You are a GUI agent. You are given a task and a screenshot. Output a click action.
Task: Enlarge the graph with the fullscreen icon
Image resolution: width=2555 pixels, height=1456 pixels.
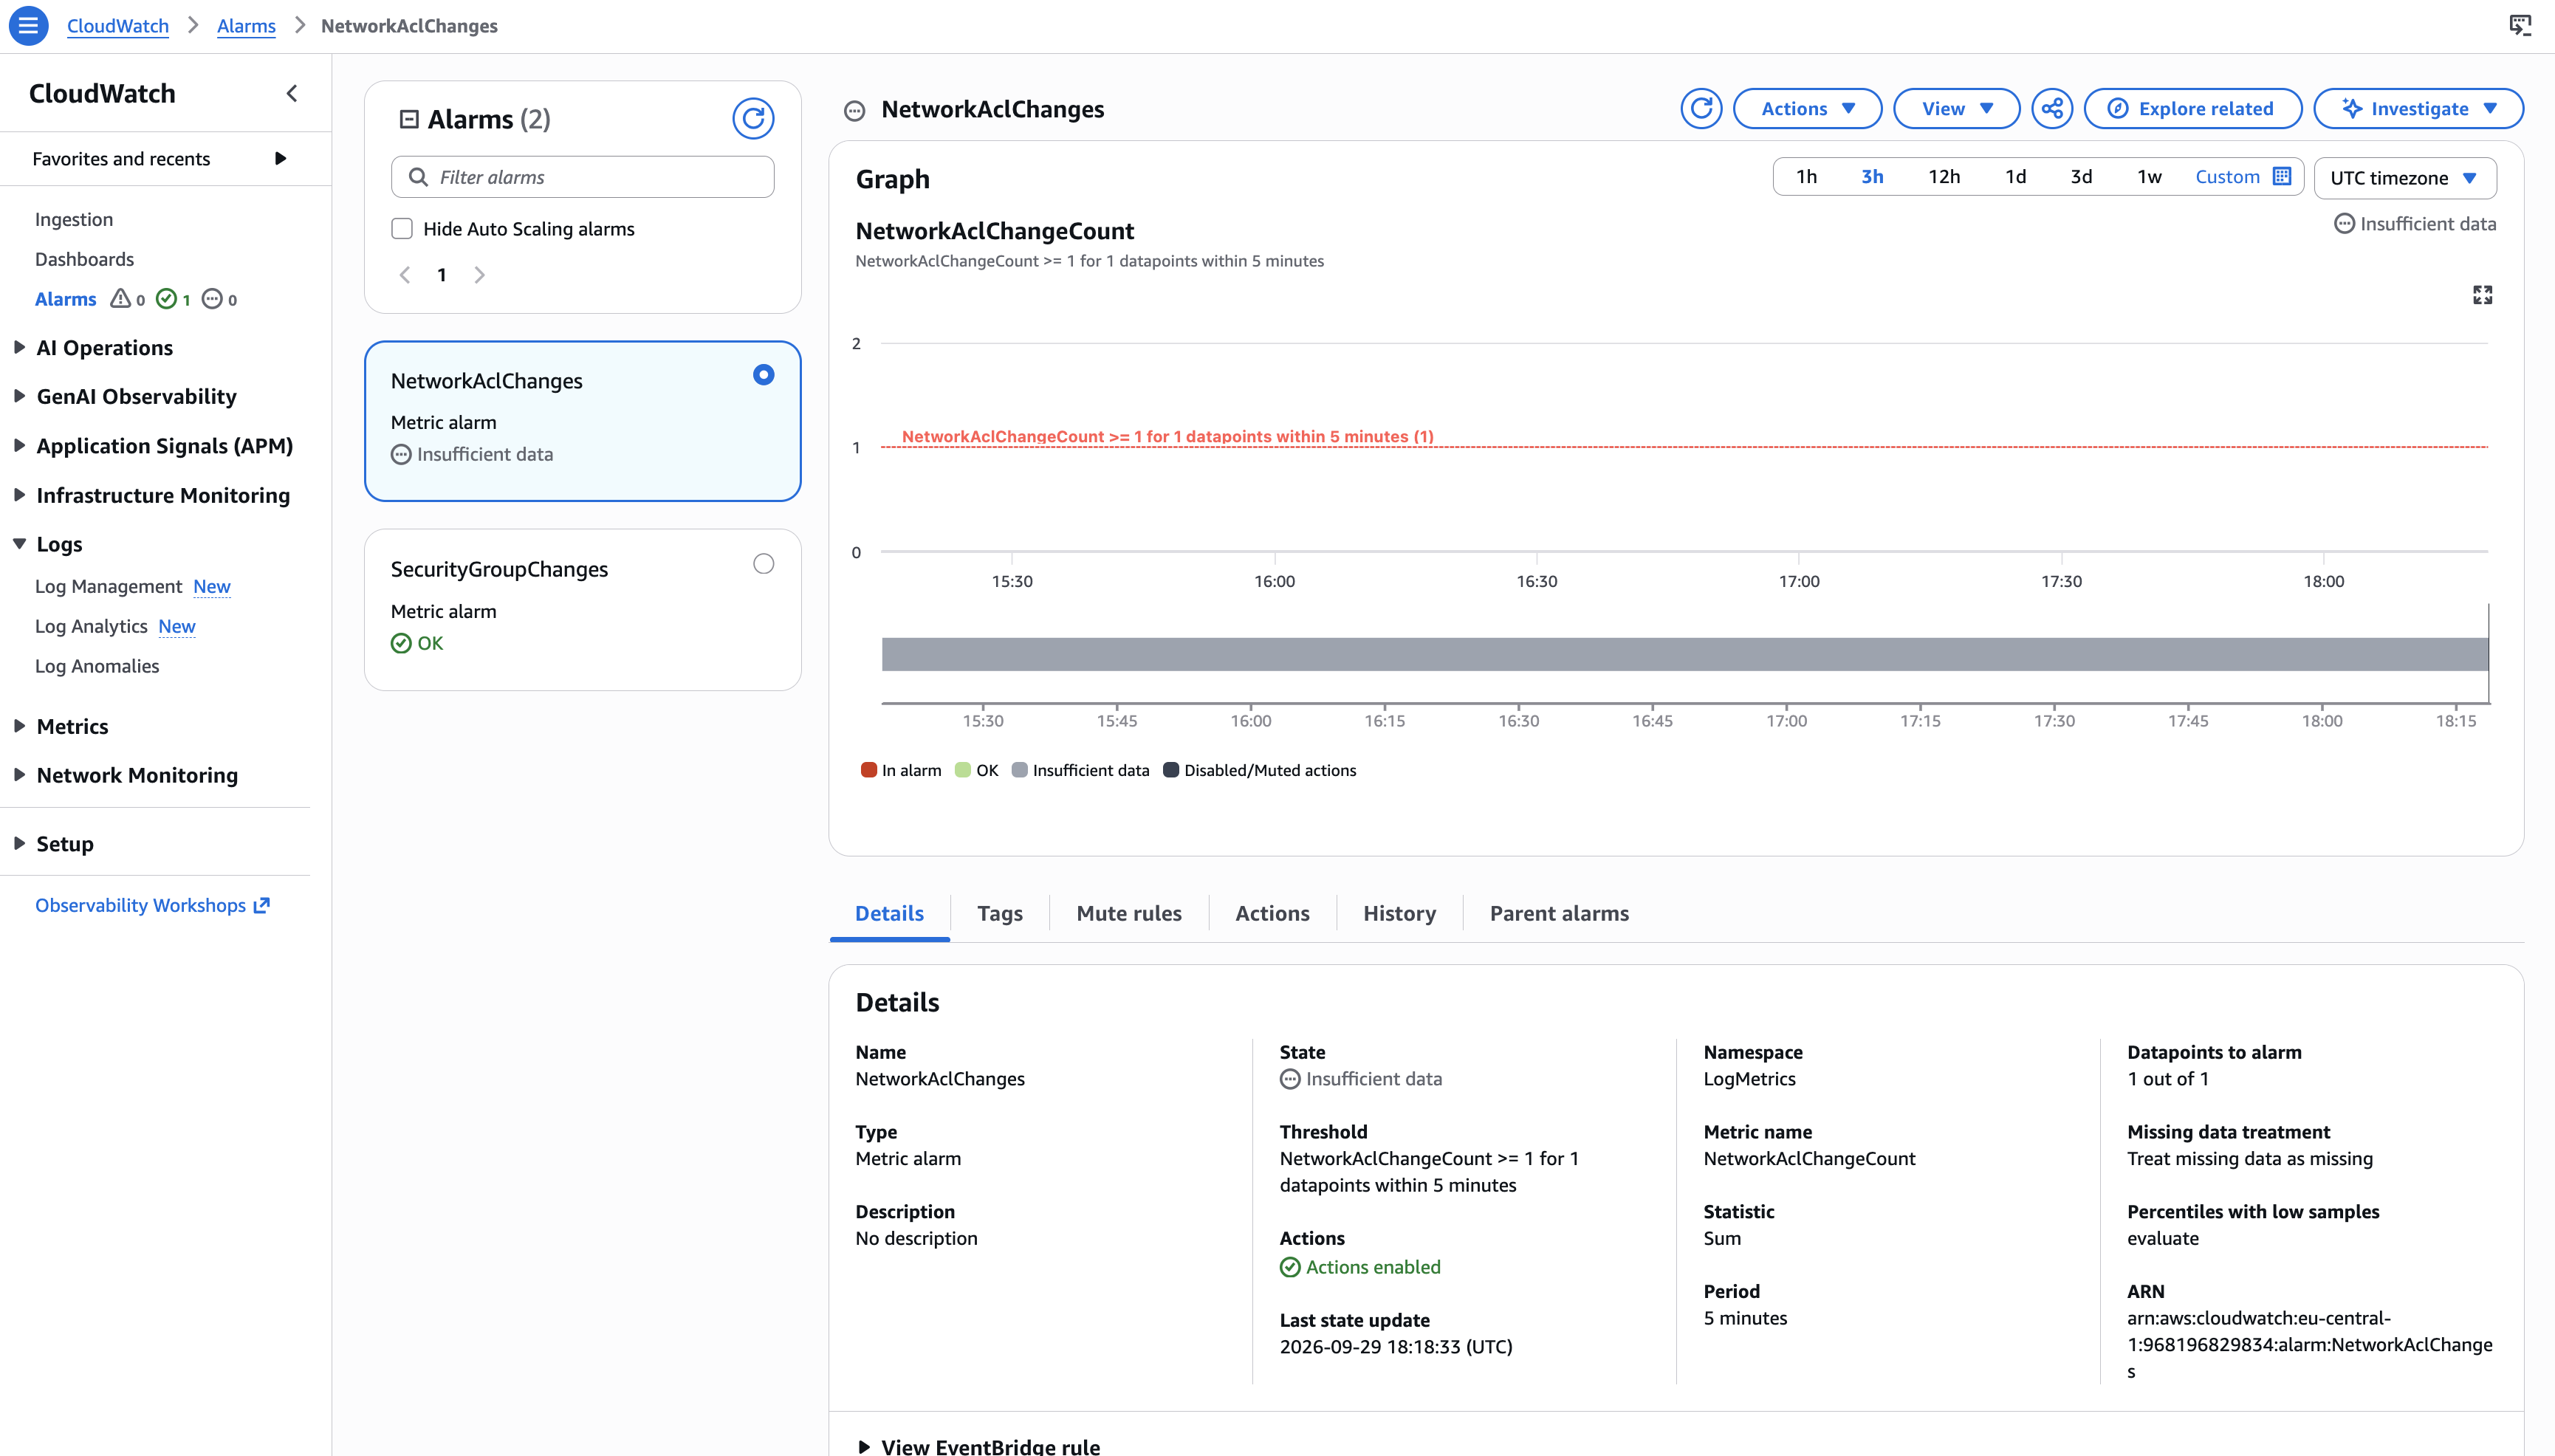[x=2482, y=295]
